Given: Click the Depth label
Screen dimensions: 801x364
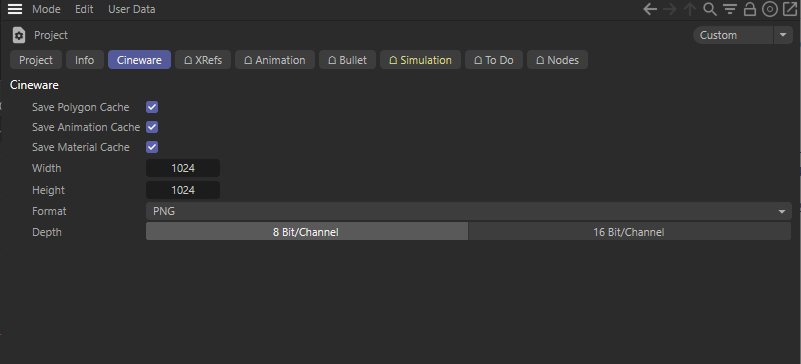Looking at the screenshot, I should coord(46,232).
